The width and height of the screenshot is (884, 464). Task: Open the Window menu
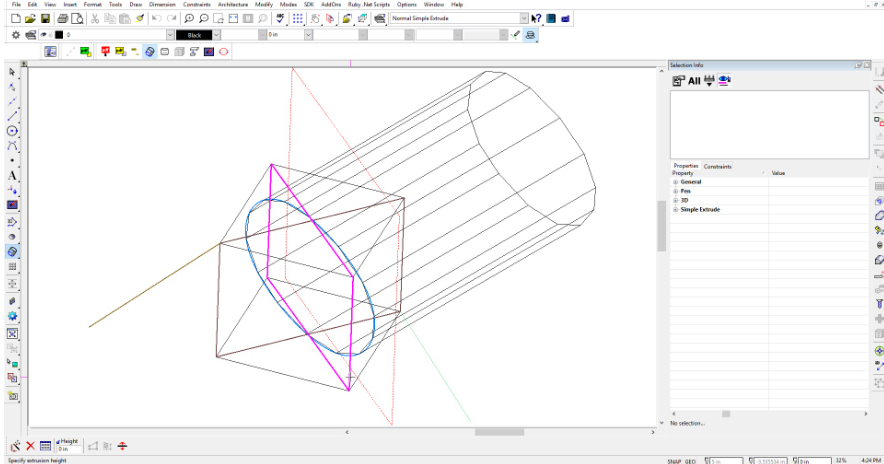coord(434,5)
